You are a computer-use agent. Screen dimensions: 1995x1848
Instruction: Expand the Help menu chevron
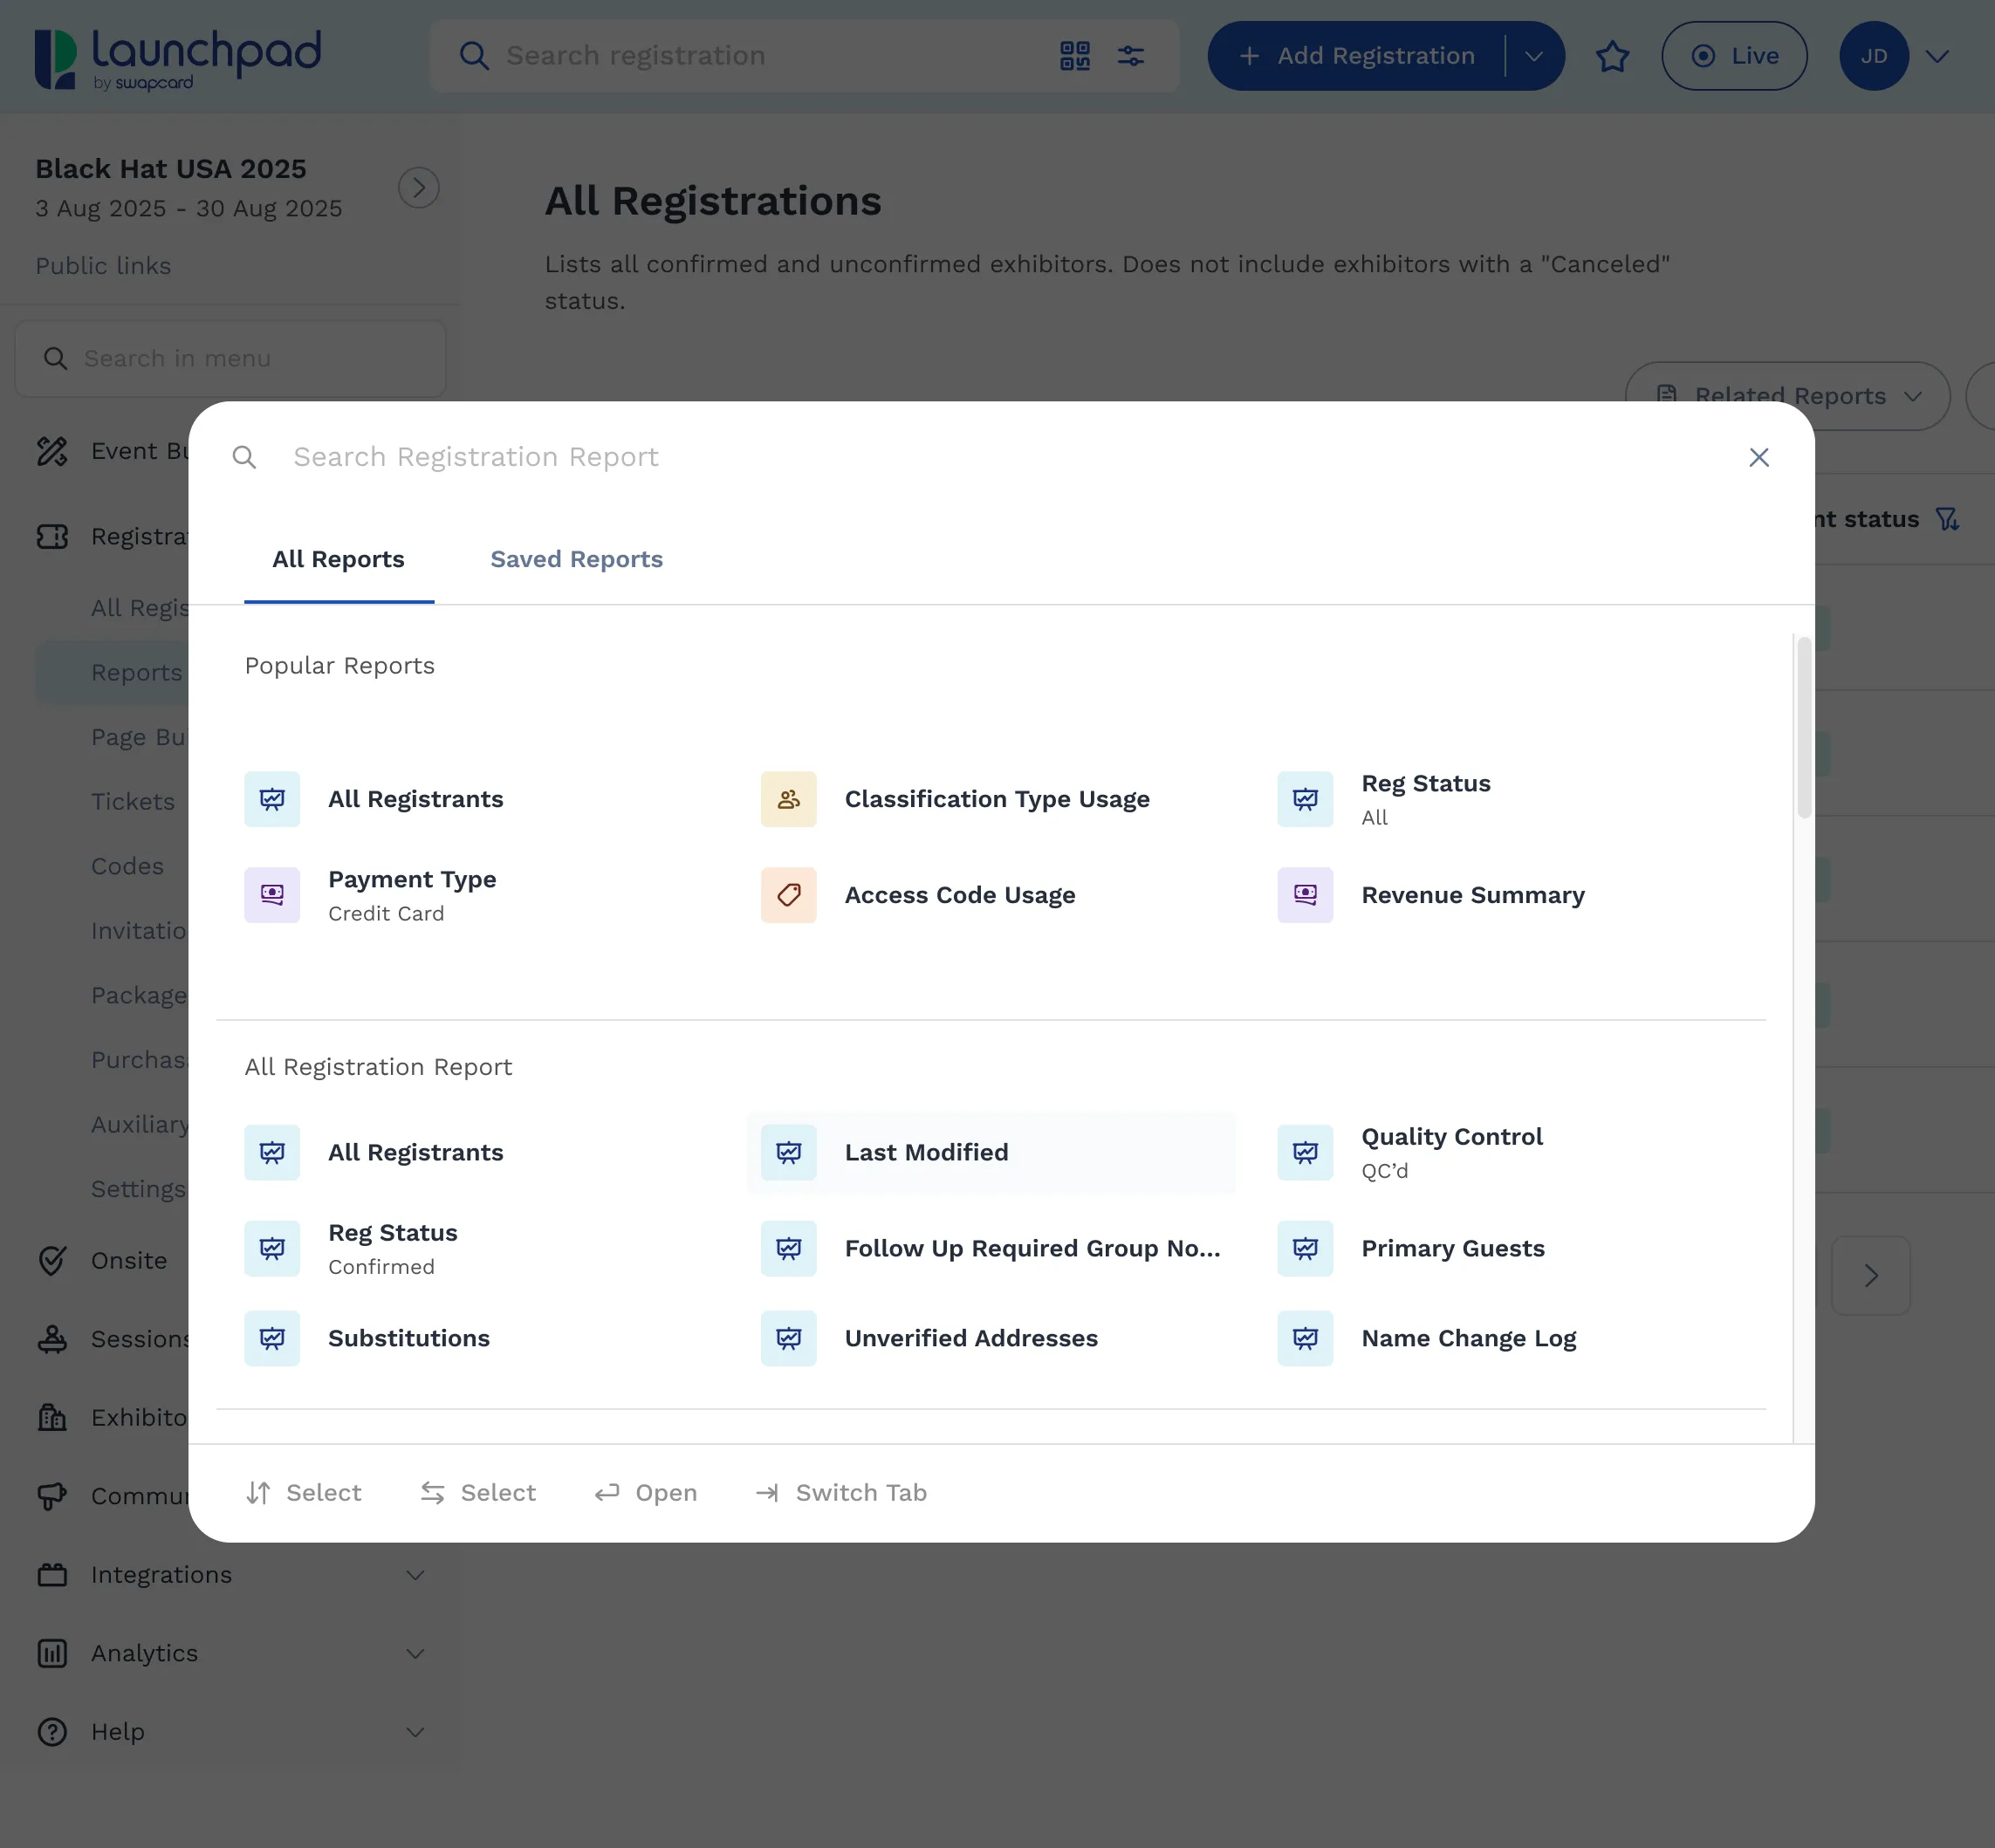(x=415, y=1732)
